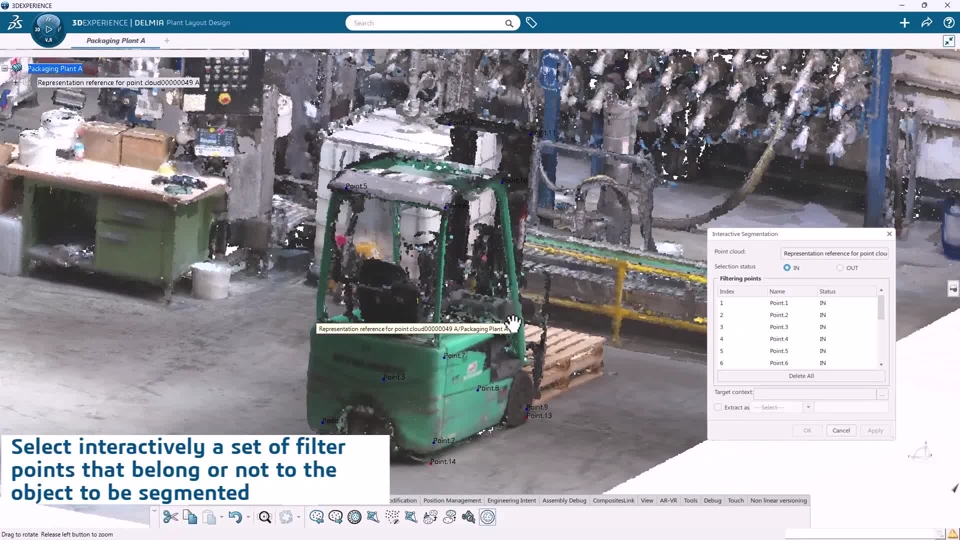Switch to CompositesLink tab
The height and width of the screenshot is (540, 960).
click(x=613, y=500)
